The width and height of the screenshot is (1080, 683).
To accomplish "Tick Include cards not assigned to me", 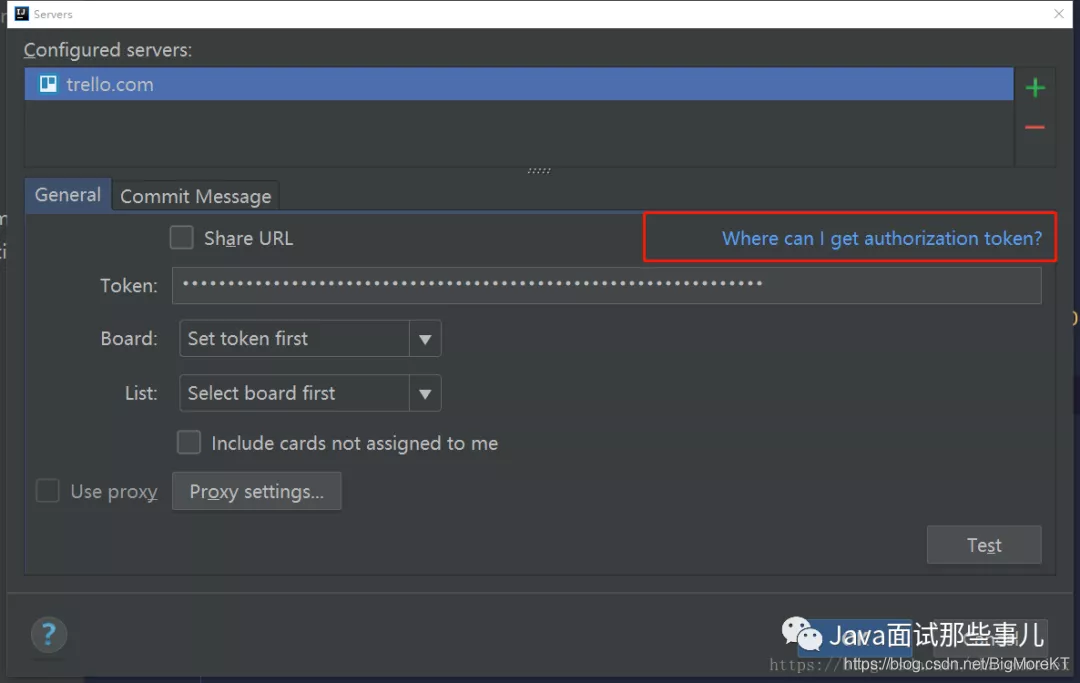I will [189, 443].
